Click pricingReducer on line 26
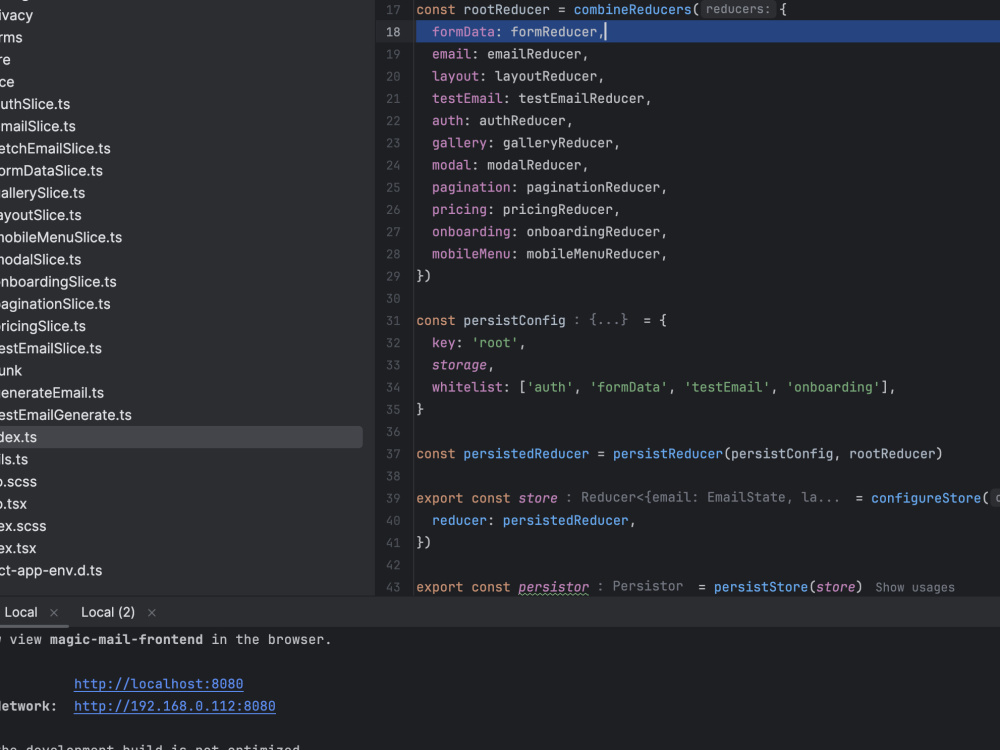 tap(557, 210)
